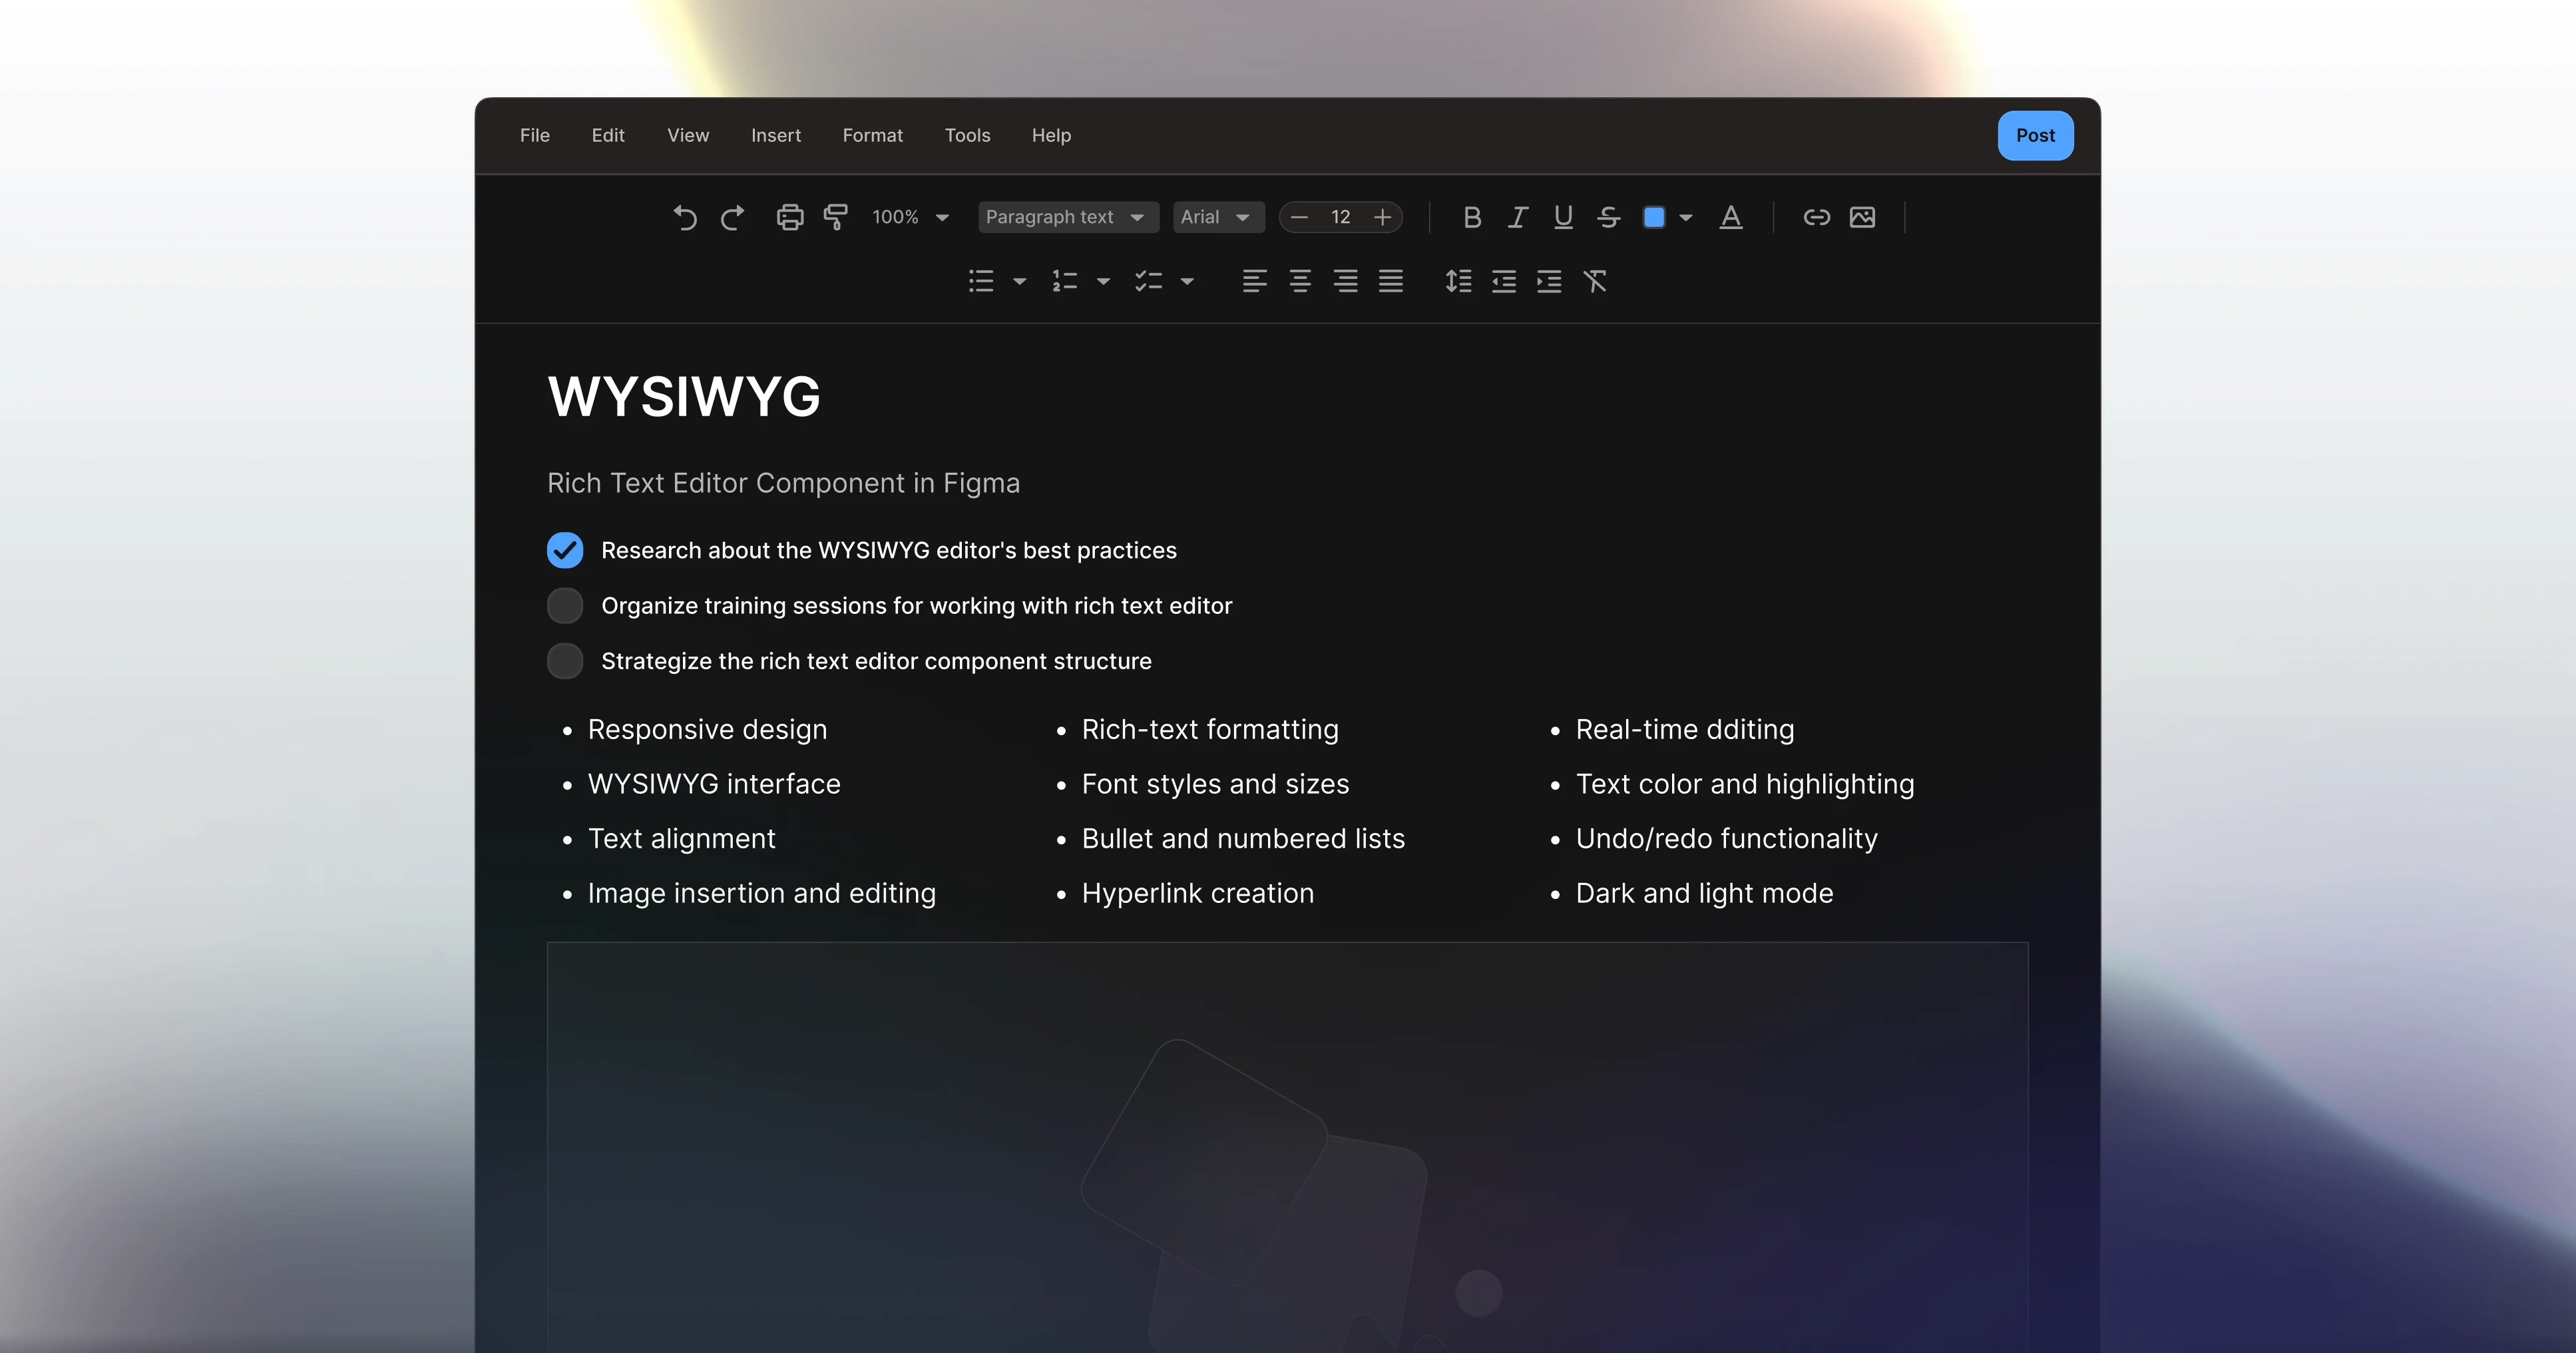
Task: Click the font size value 12
Action: [1340, 217]
